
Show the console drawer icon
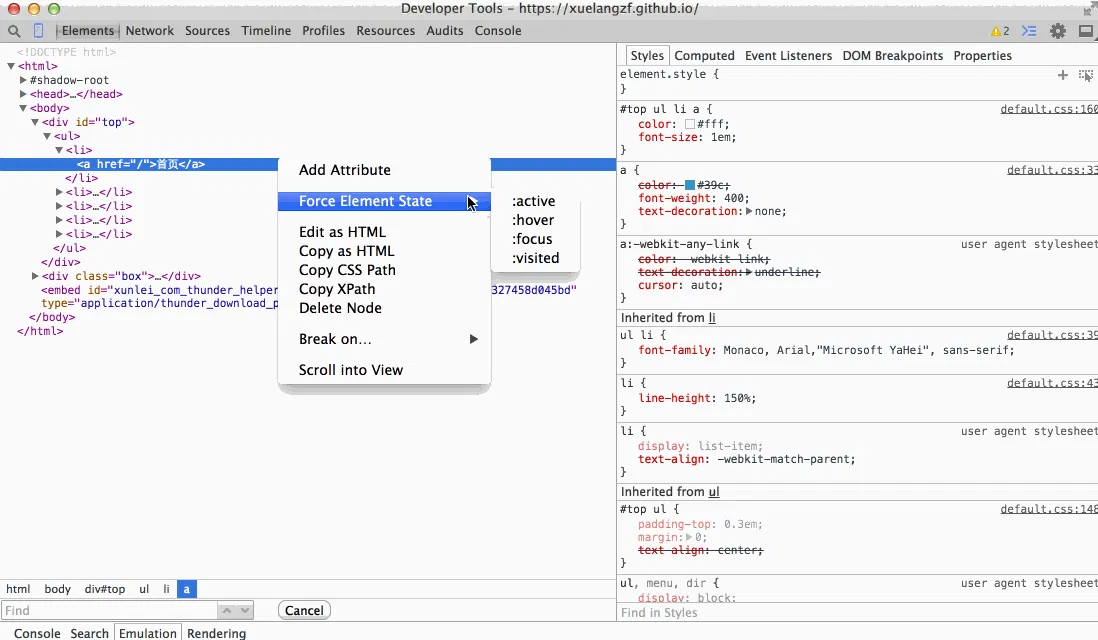(1031, 31)
